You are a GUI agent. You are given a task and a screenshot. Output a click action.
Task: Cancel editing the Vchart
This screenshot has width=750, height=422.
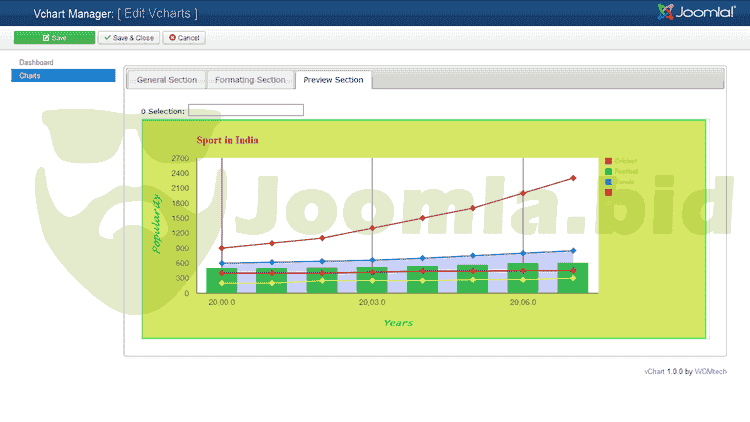coord(183,37)
